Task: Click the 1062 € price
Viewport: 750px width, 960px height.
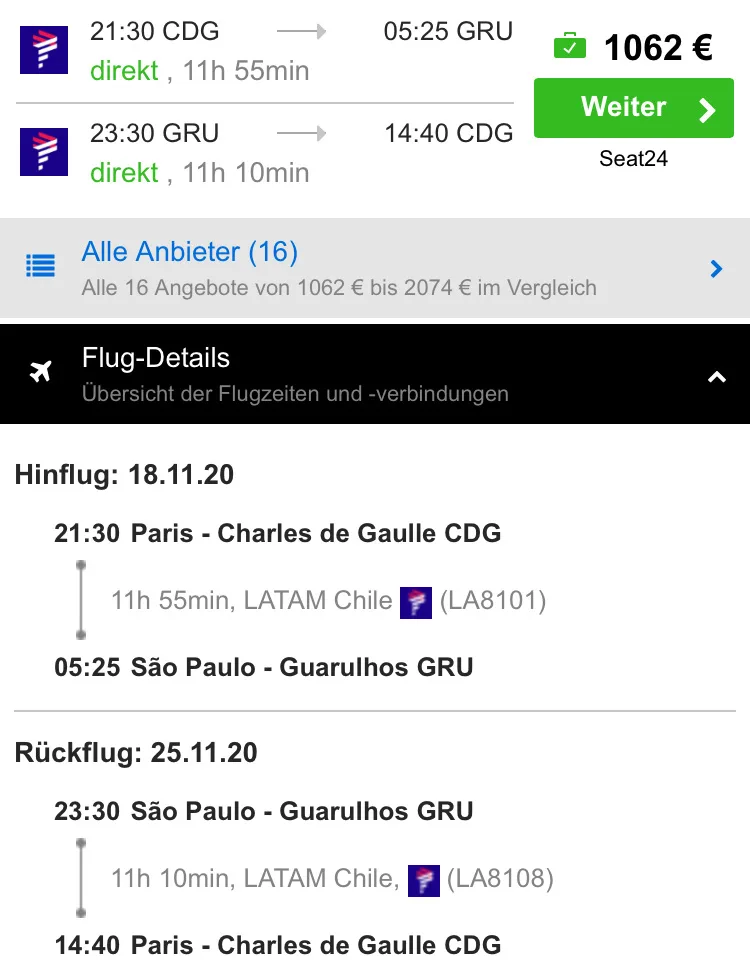Action: [657, 47]
